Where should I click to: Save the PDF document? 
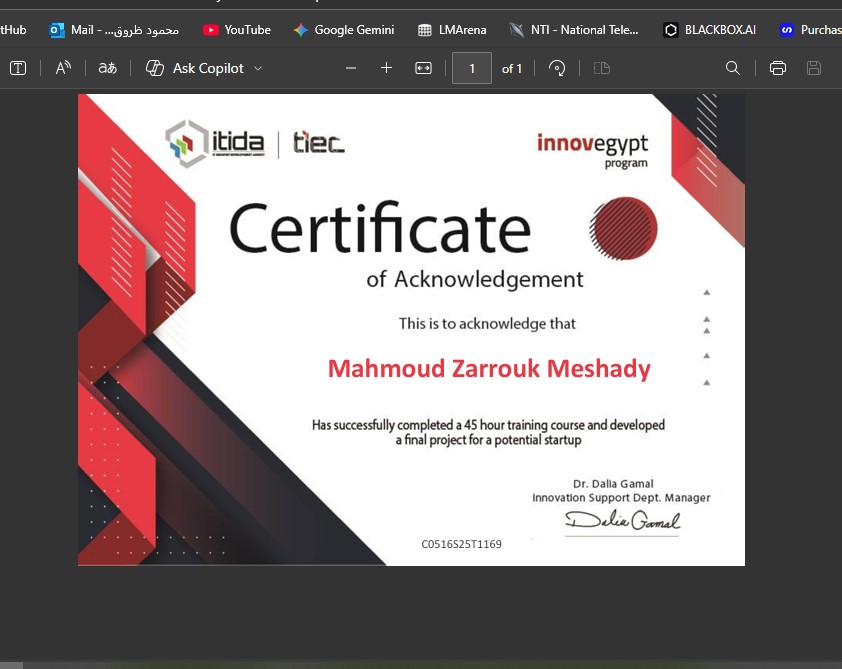814,68
